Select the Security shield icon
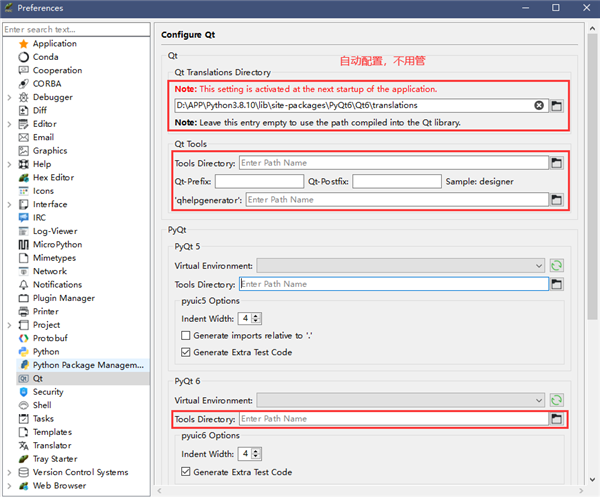Screen dimensions: 600x497 point(24,392)
